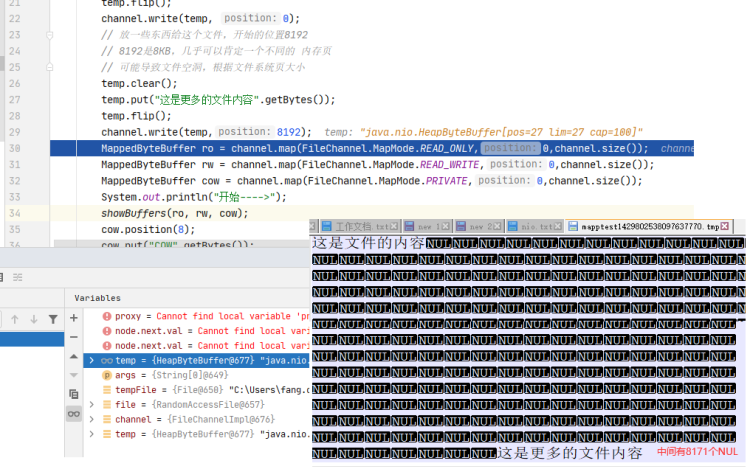Move watch up with the up triangle
The width and height of the screenshot is (750, 469).
pyautogui.click(x=73, y=356)
